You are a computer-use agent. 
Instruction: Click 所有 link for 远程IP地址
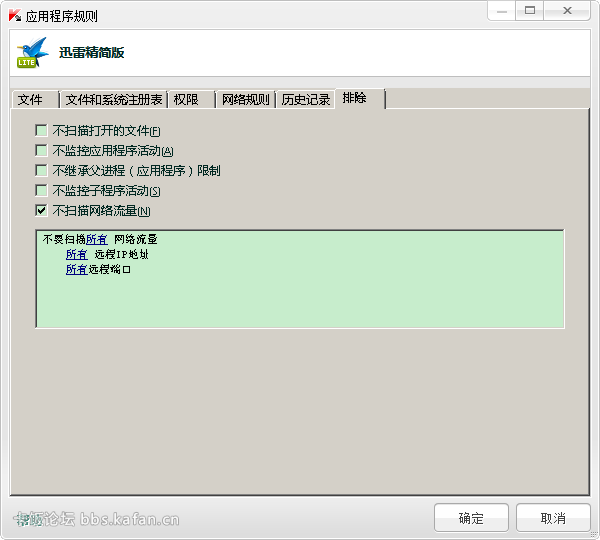click(77, 255)
